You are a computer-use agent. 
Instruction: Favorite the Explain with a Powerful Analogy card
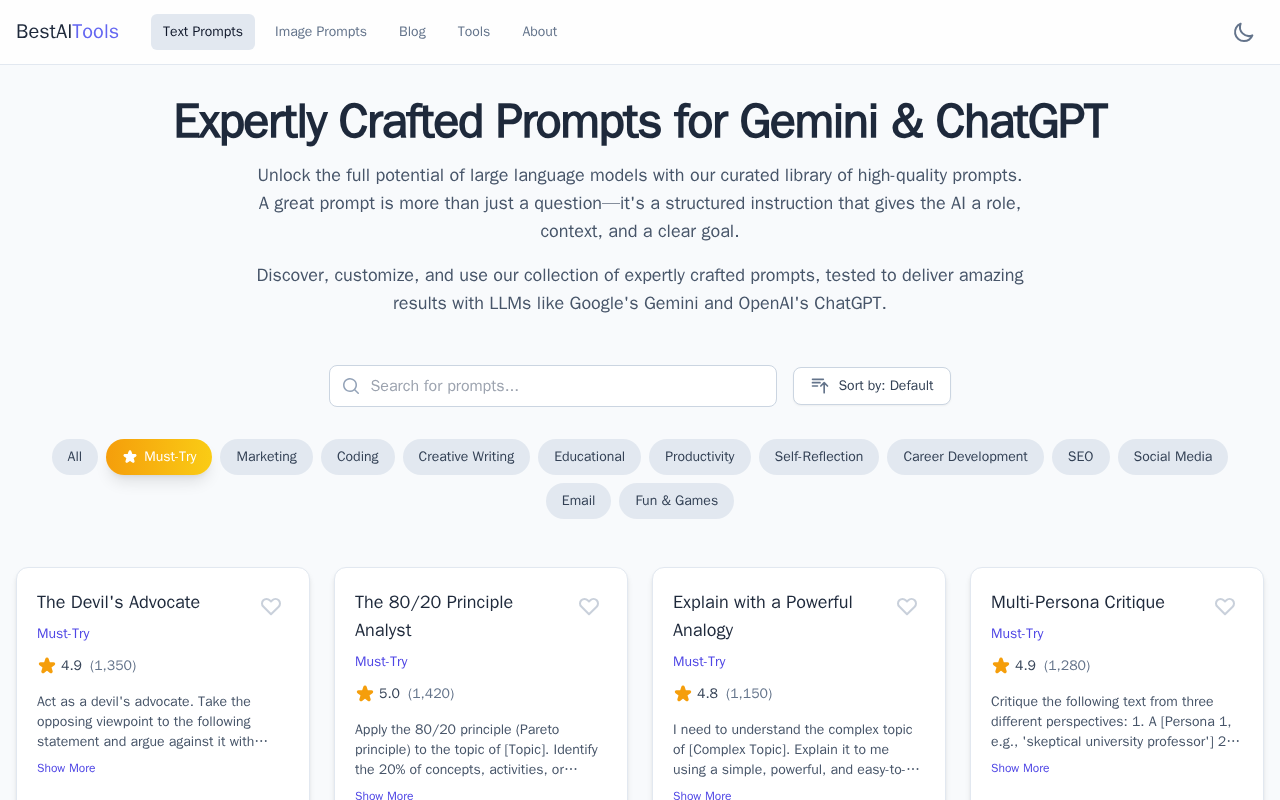coord(907,606)
